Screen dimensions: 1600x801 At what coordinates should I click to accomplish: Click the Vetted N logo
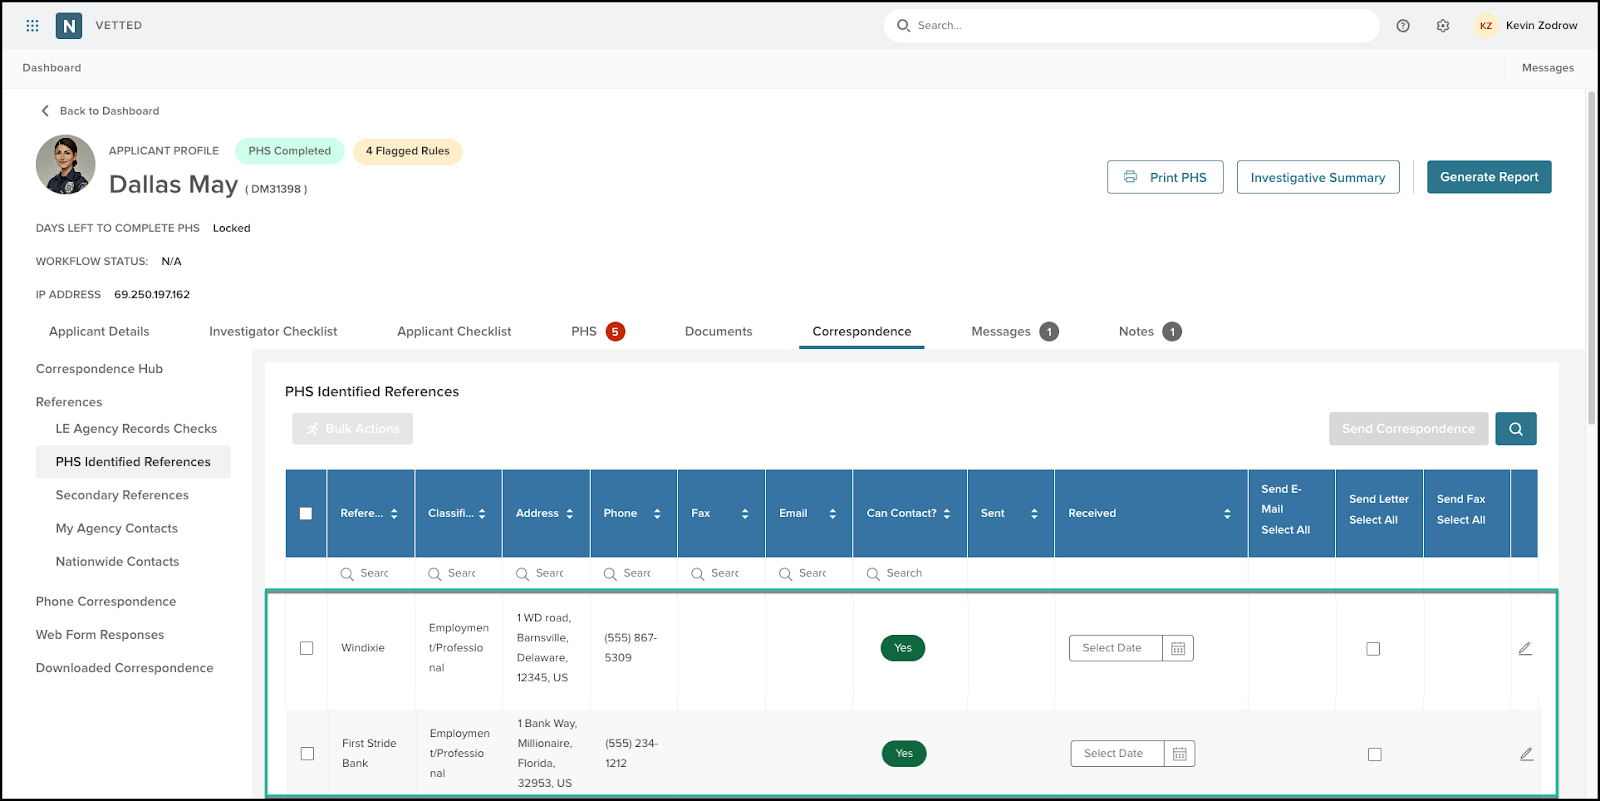(x=68, y=26)
